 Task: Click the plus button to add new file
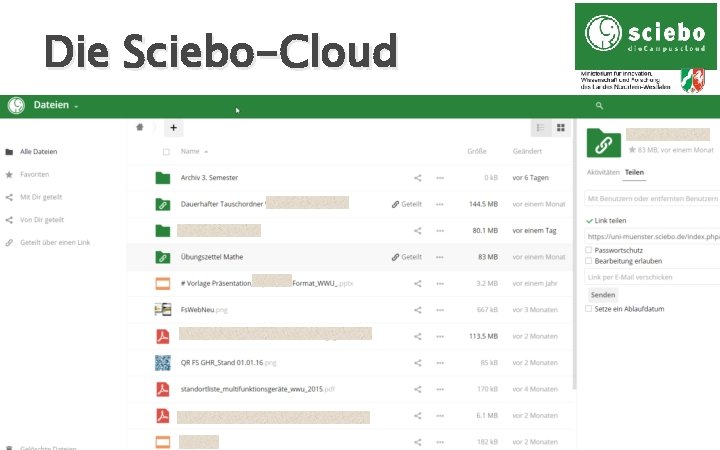click(173, 128)
